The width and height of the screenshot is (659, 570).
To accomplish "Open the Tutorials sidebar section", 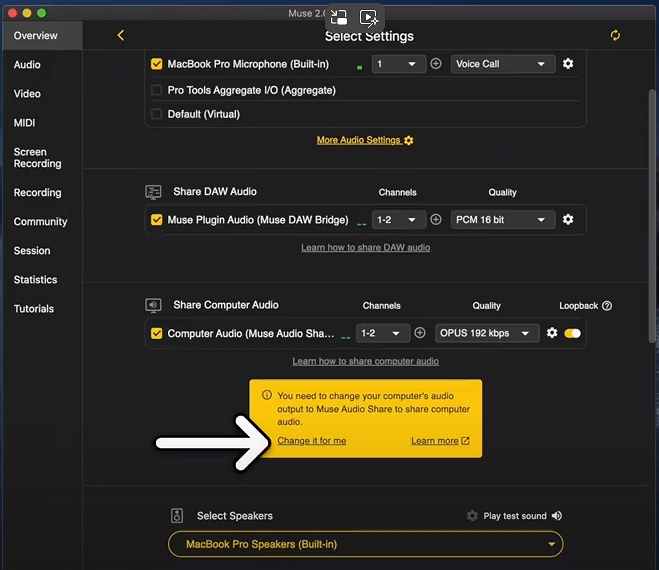I will pos(34,309).
